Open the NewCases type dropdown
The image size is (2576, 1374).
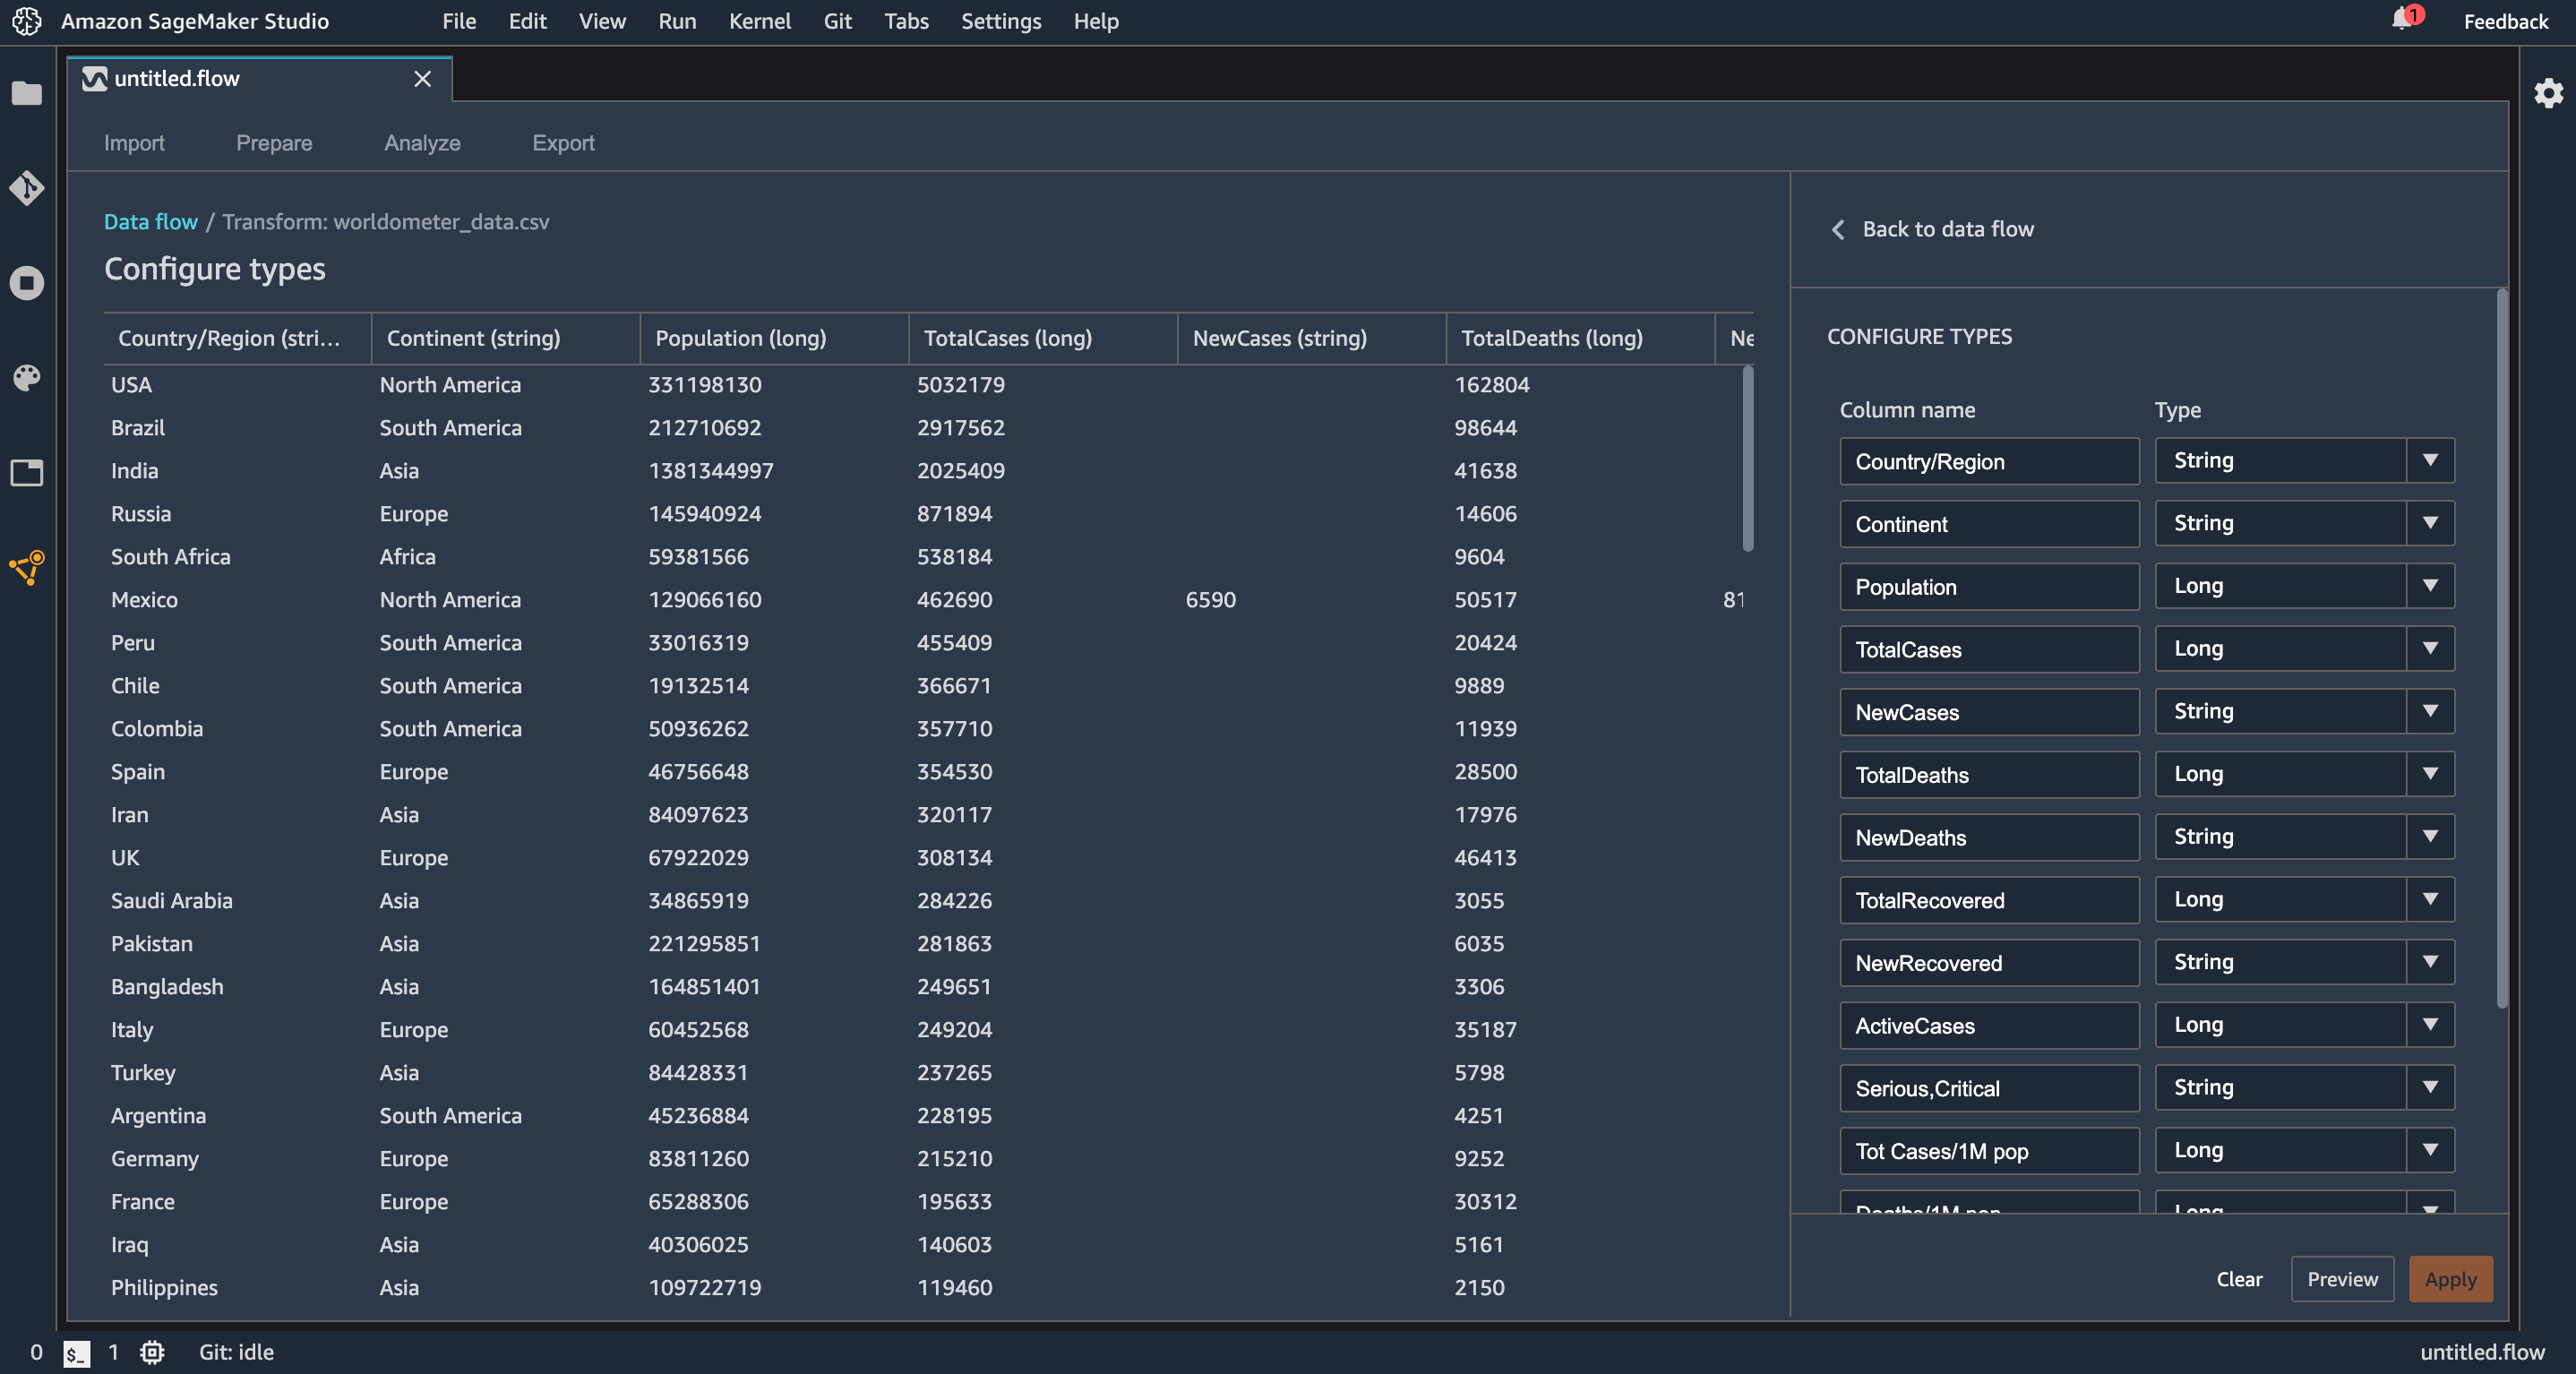tap(2430, 711)
